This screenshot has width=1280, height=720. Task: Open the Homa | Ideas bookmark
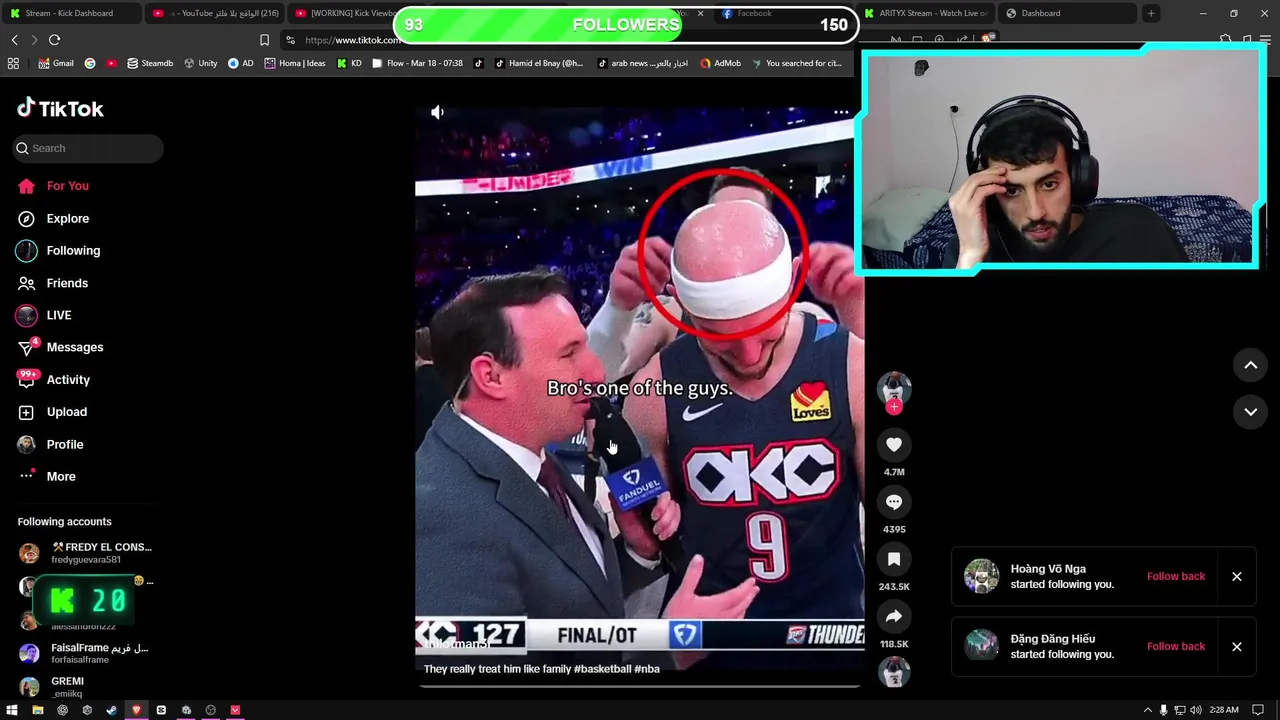[294, 63]
